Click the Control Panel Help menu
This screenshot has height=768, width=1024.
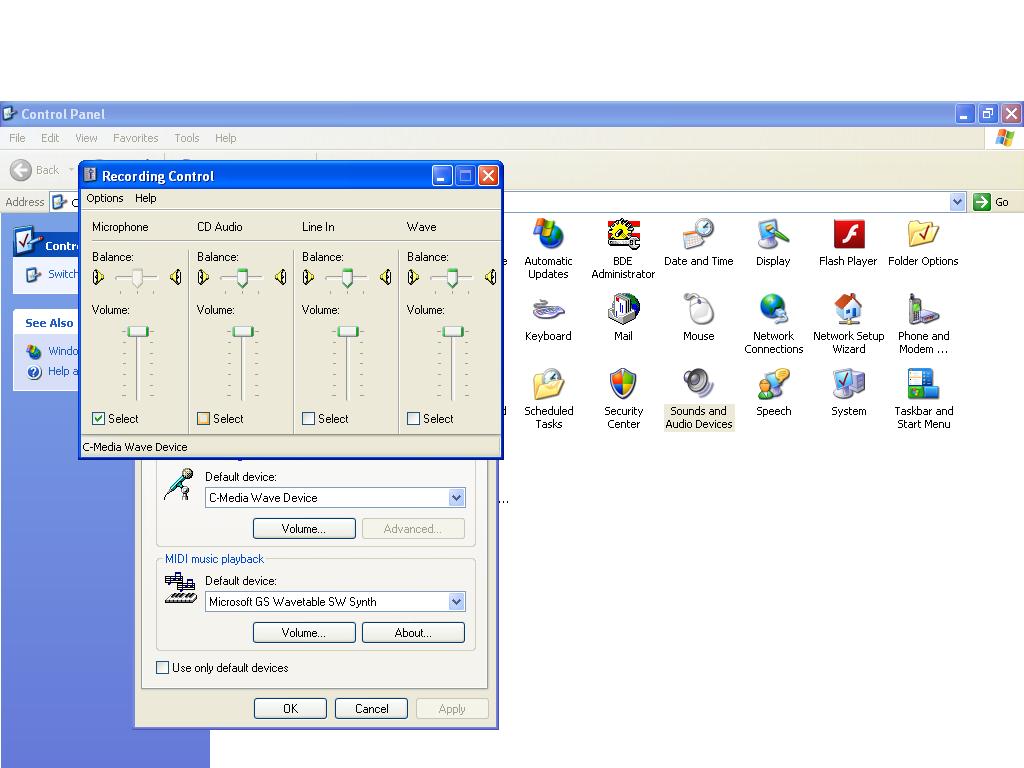[x=226, y=138]
